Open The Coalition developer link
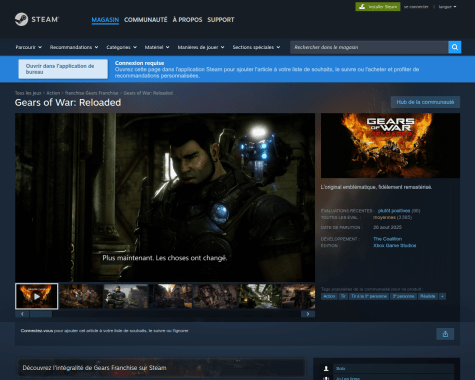The height and width of the screenshot is (380, 475). click(x=387, y=239)
